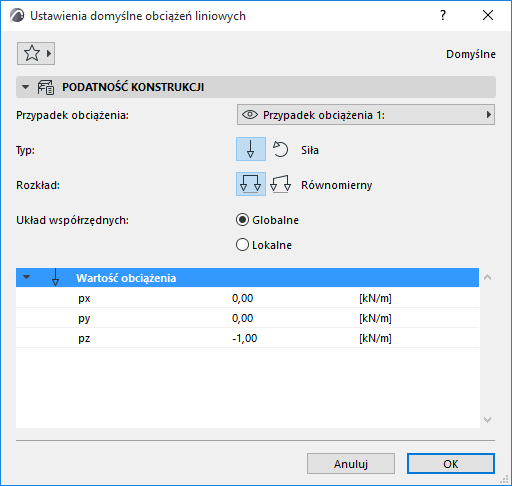Choose the trapezoidal distribution icon
The image size is (512, 486).
pos(280,184)
